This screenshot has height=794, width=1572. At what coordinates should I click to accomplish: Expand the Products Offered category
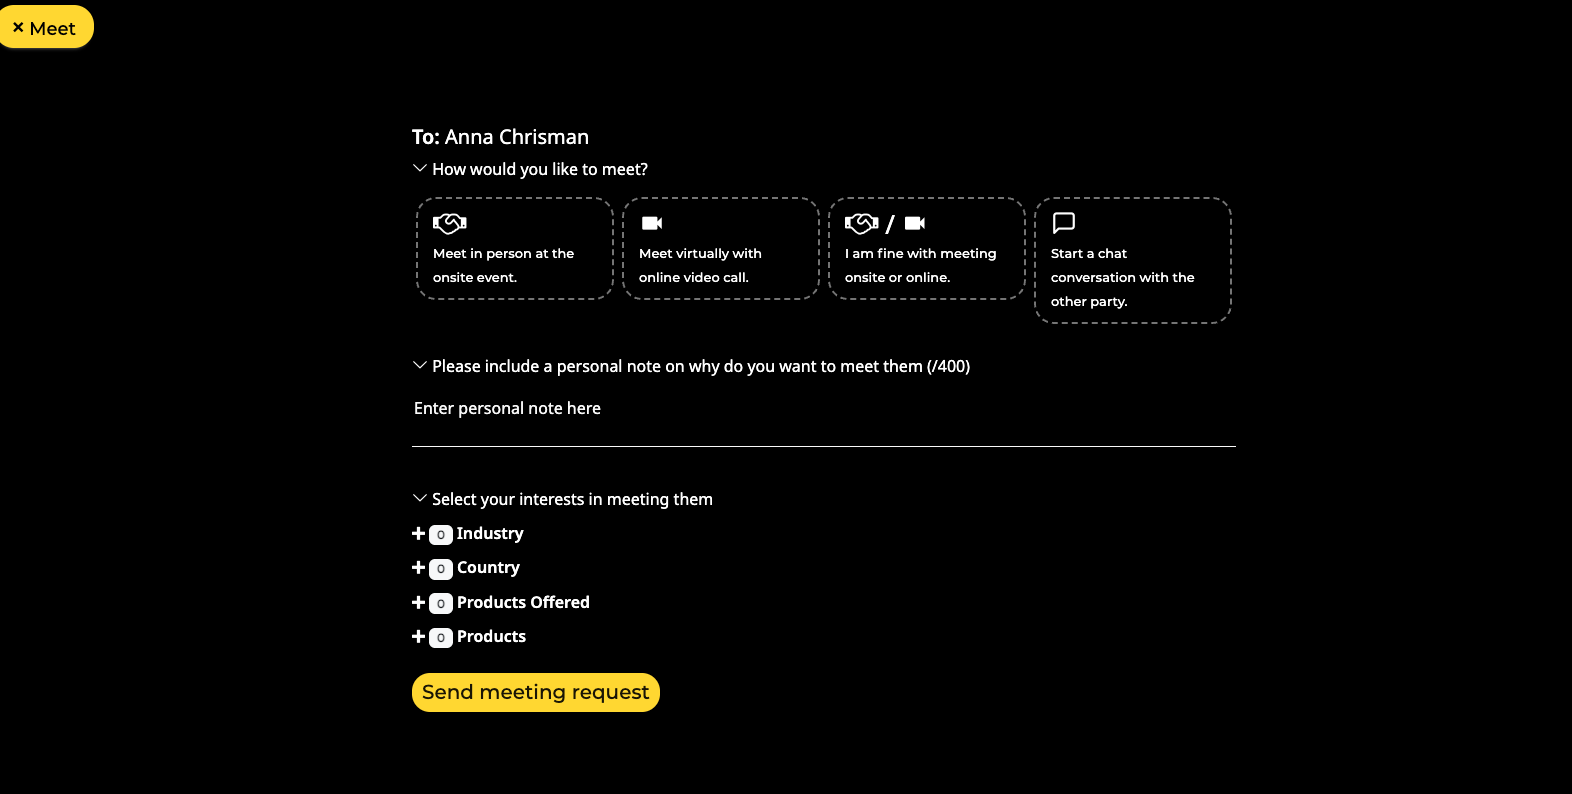[x=522, y=603]
